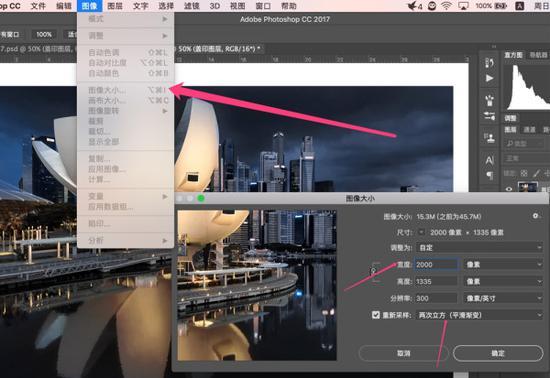The image size is (550, 378).
Task: Open the History panel icon
Action: coord(489,63)
